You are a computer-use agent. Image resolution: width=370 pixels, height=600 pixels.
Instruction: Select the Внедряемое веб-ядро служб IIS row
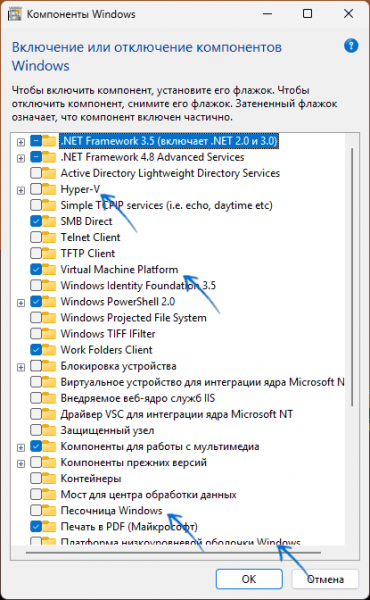pos(138,398)
